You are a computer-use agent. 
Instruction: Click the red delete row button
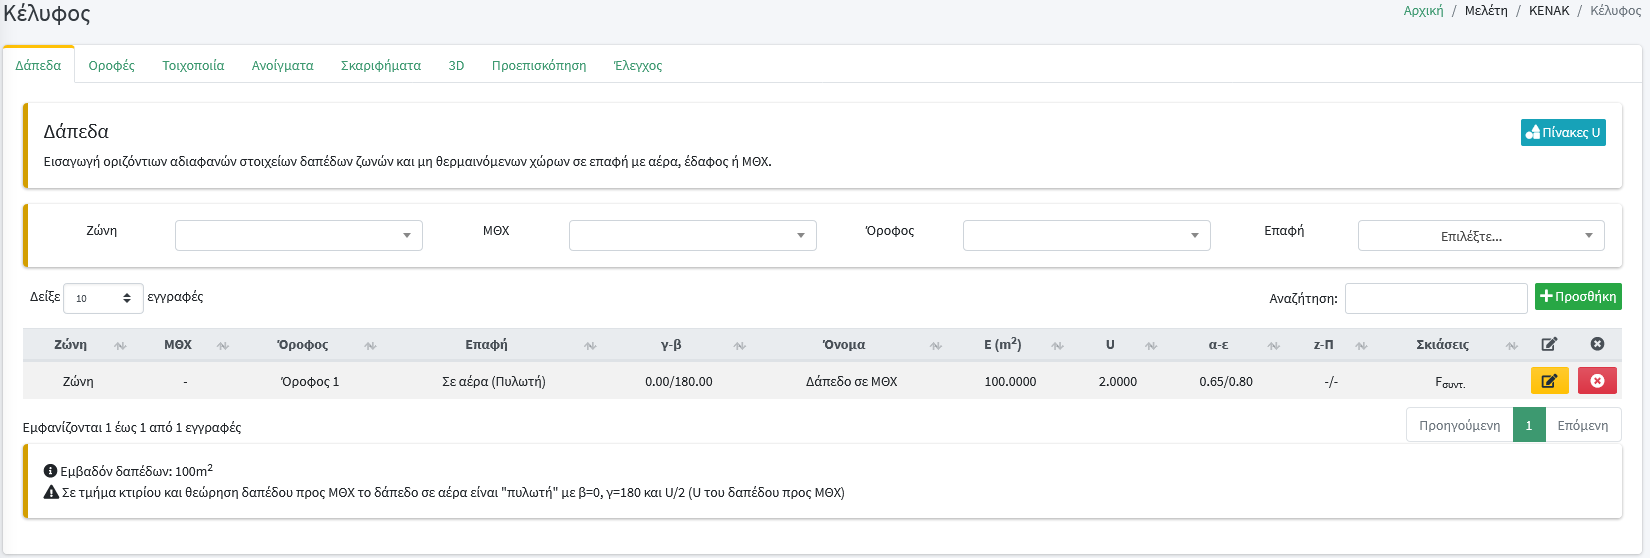tap(1597, 381)
